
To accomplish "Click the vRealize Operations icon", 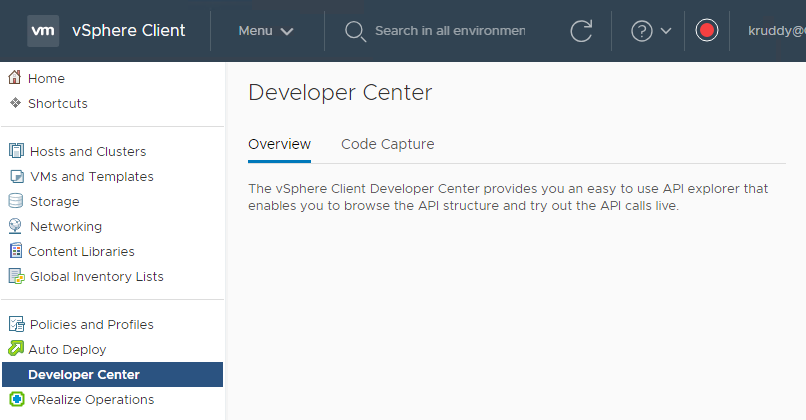I will [x=16, y=399].
